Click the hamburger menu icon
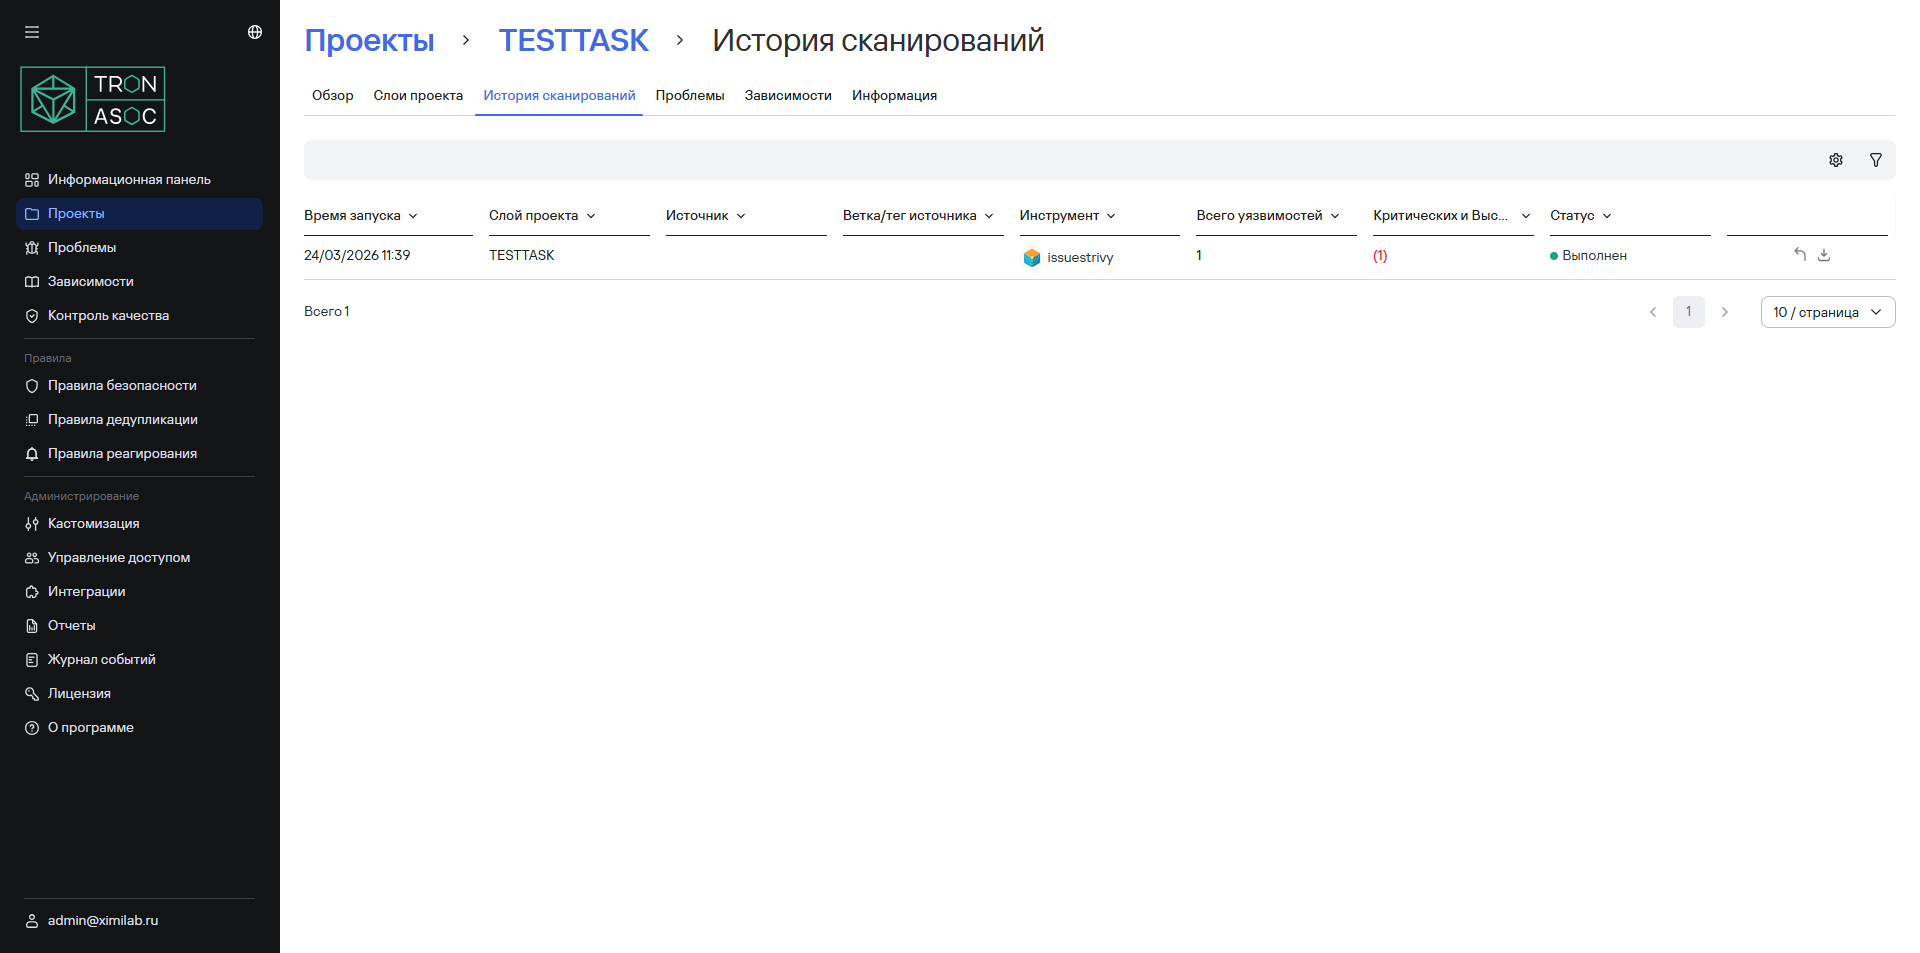Screen dimensions: 1920x953 tap(32, 31)
